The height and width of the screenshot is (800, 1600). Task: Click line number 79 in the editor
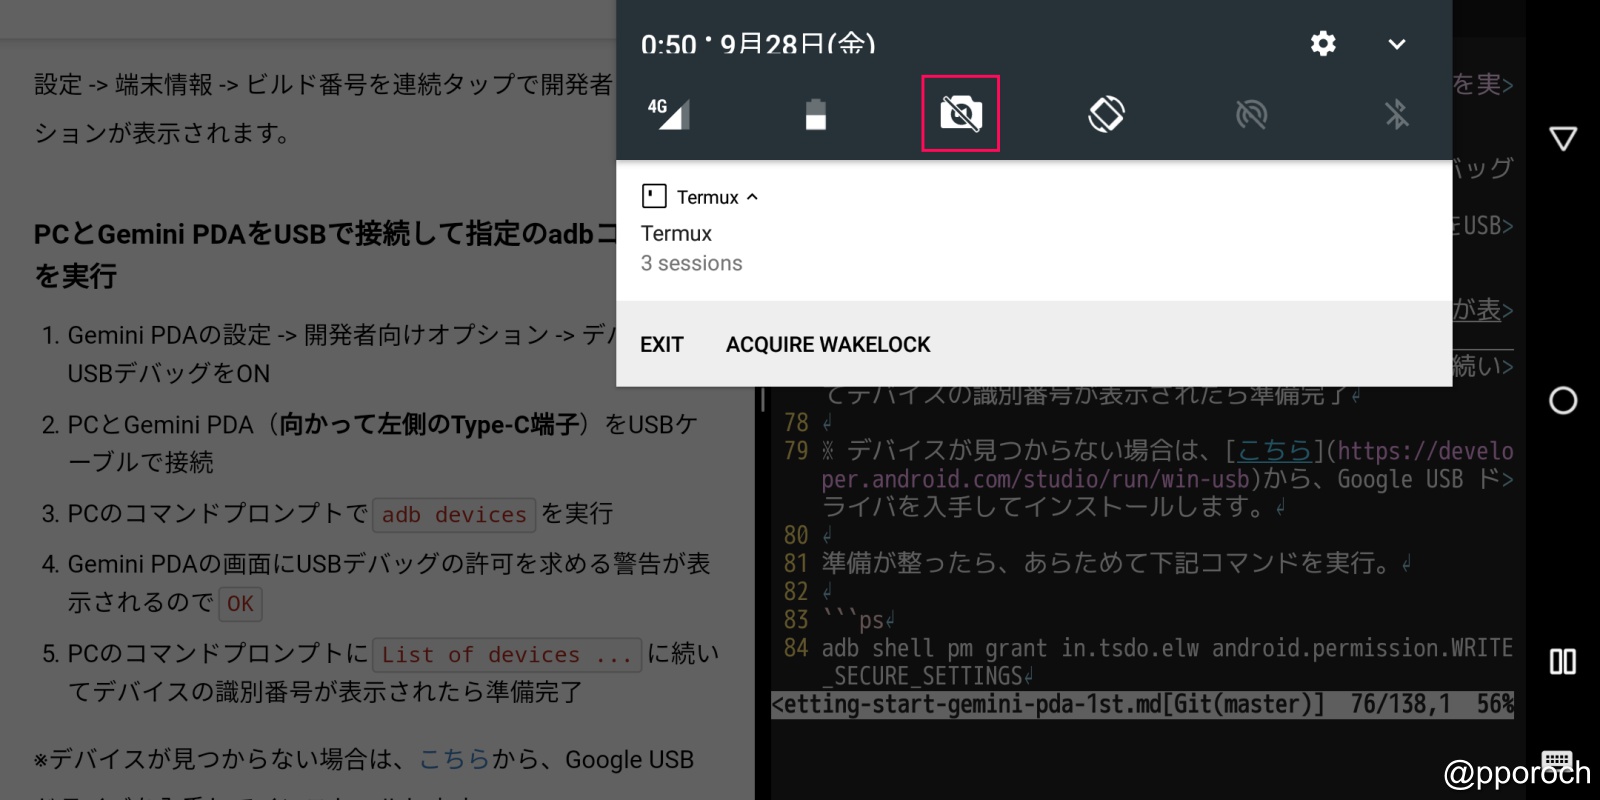coord(796,451)
